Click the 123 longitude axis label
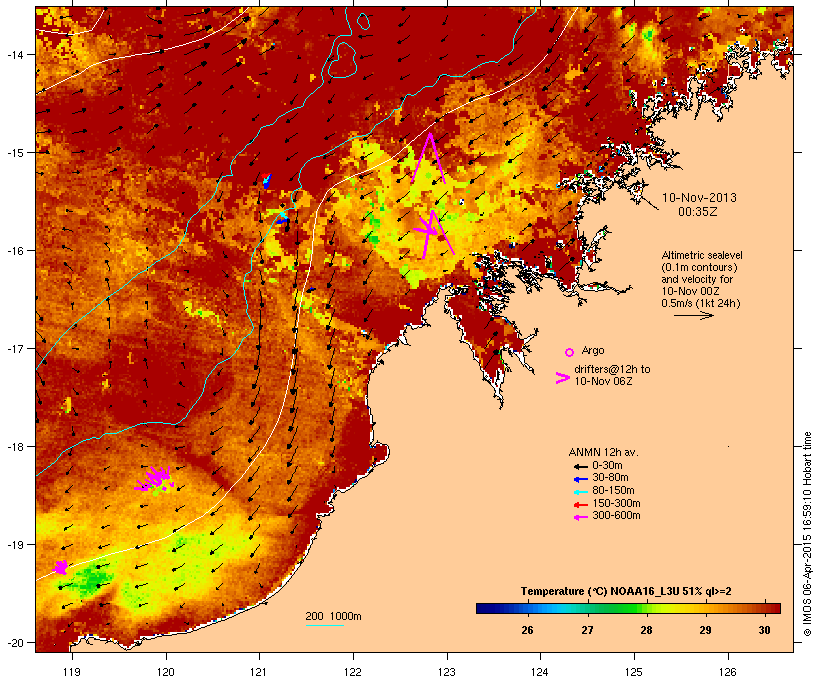The width and height of the screenshot is (820, 680). coord(447,672)
